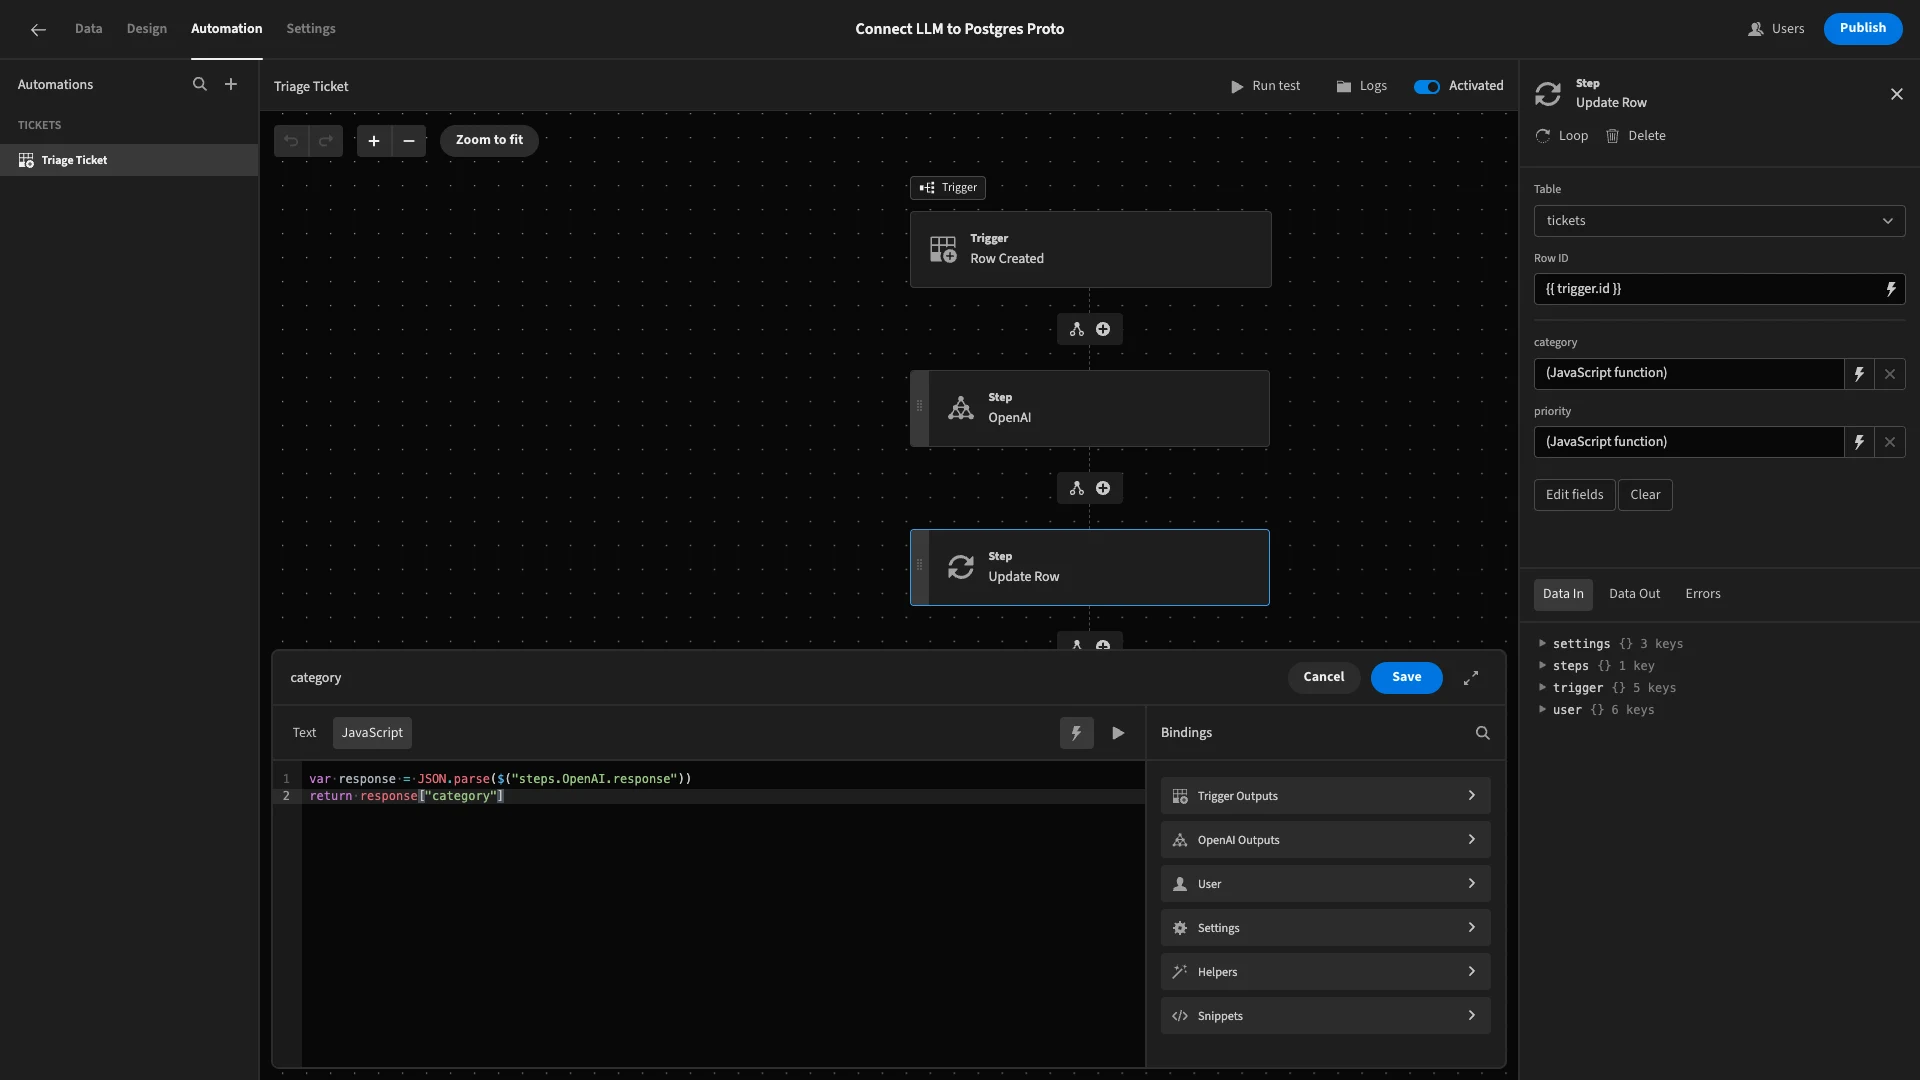Open the Automation tab

[227, 29]
